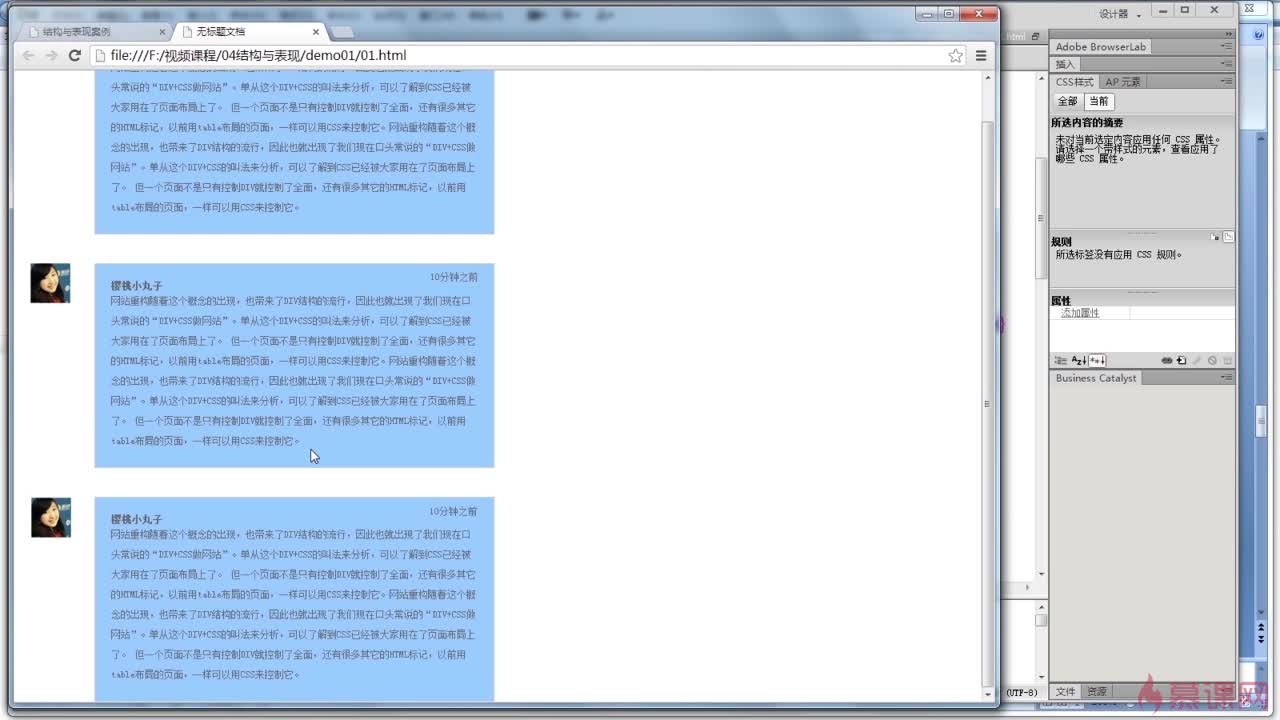This screenshot has width=1280, height=720.
Task: Reload the 01.html page in Chrome
Action: coord(74,55)
